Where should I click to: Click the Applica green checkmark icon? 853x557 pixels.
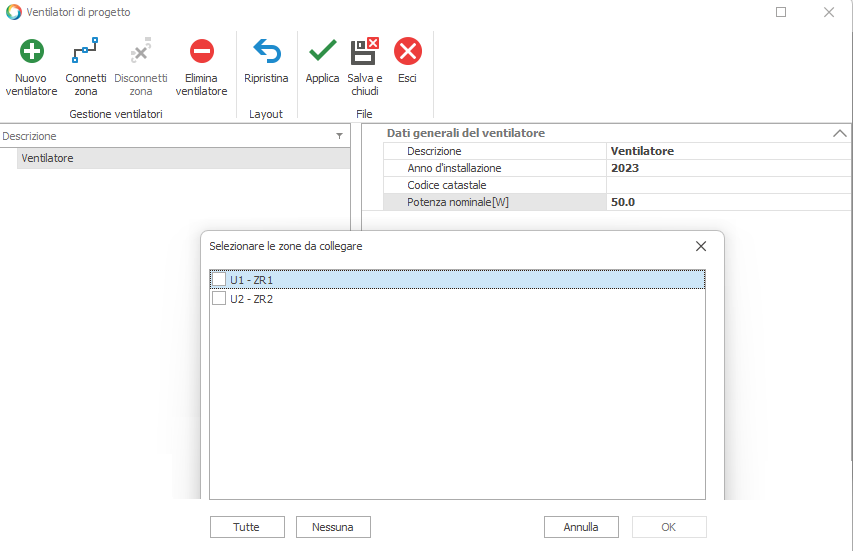[322, 52]
